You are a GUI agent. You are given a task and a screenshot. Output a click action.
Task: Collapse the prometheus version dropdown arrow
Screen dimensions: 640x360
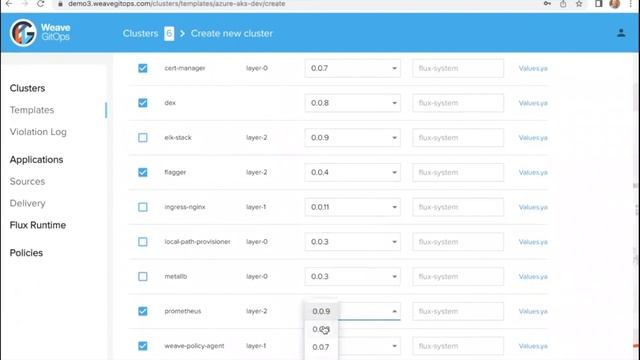tap(394, 311)
